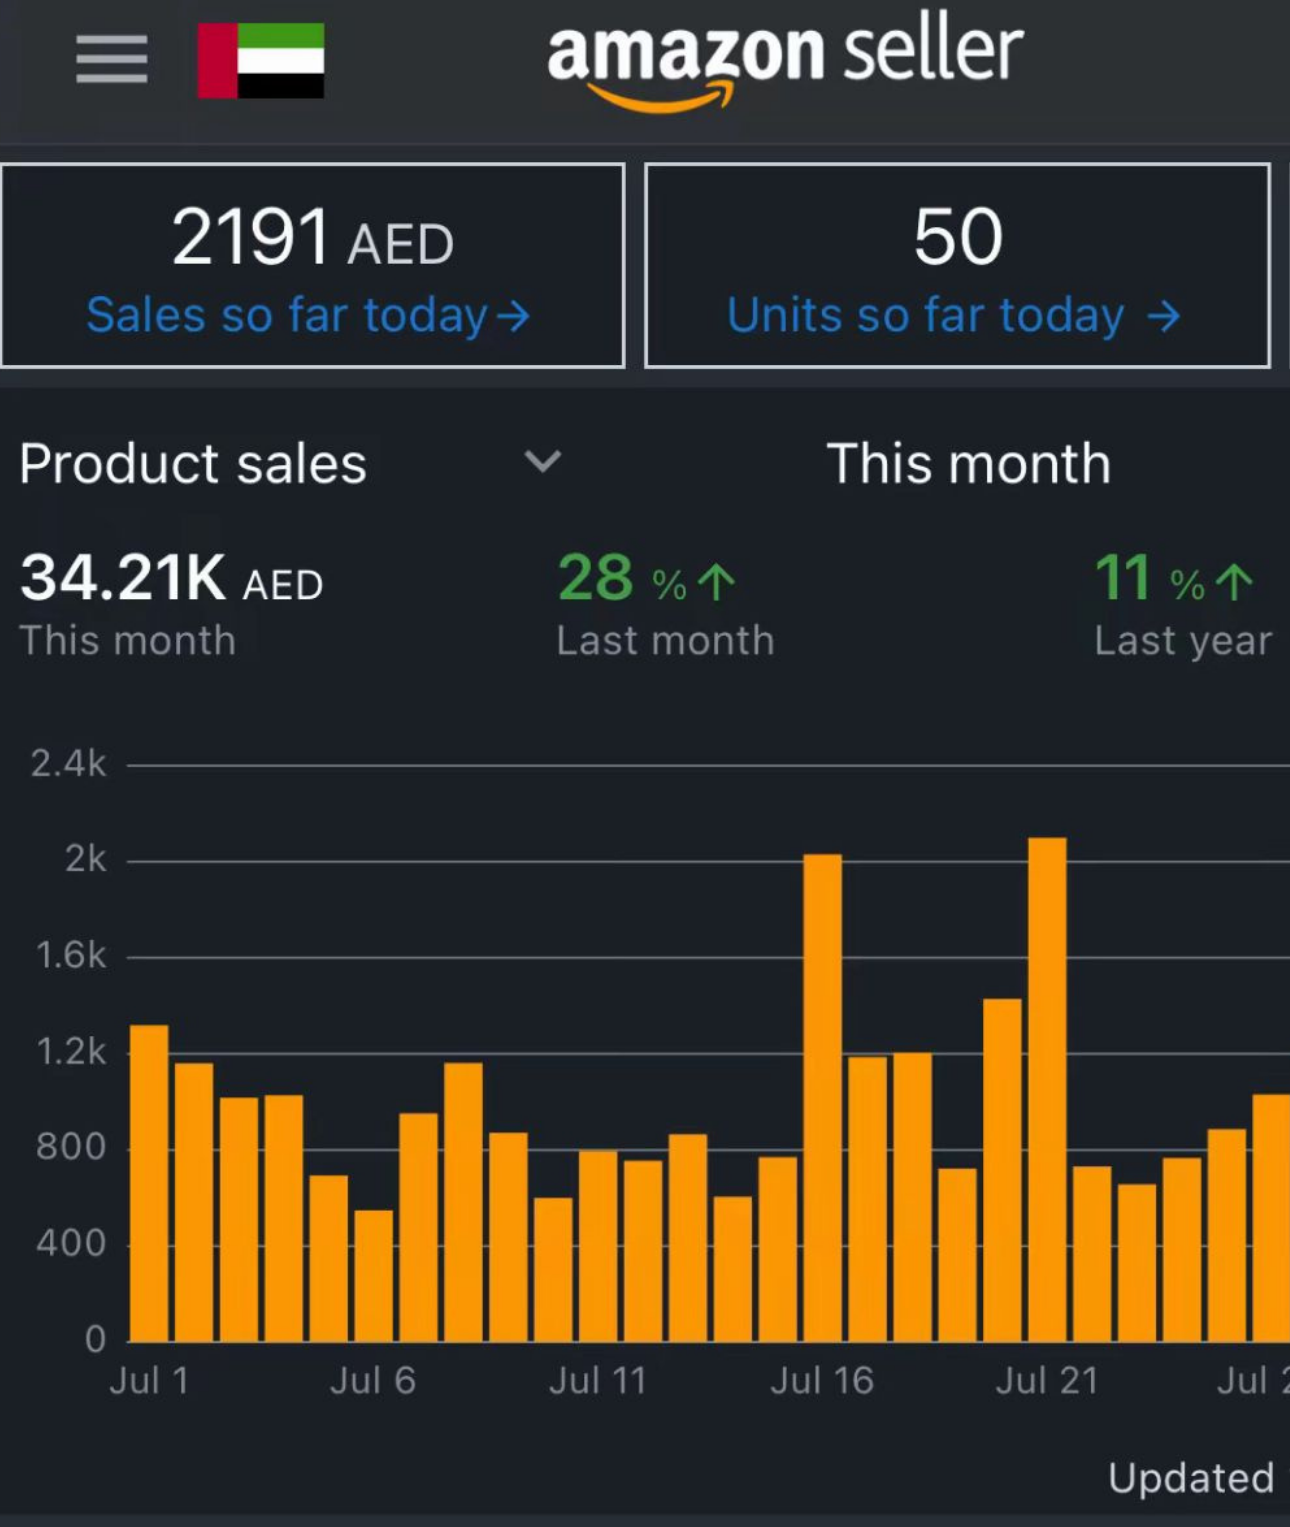The height and width of the screenshot is (1527, 1290).
Task: Click the Jul 6 axis label
Action: click(373, 1381)
